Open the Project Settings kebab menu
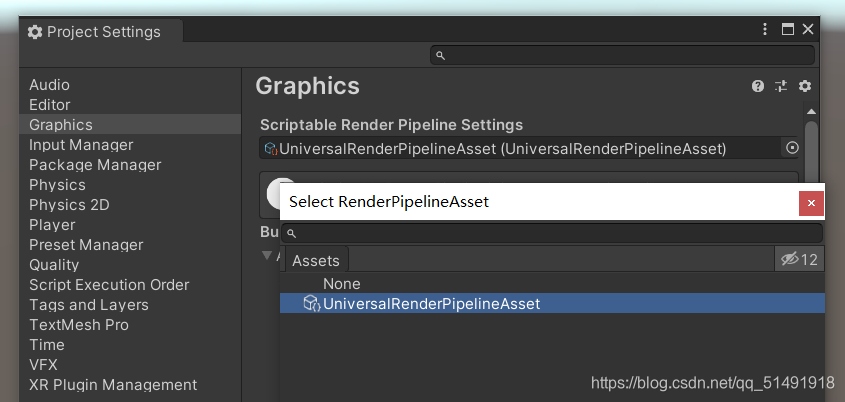 coord(765,29)
